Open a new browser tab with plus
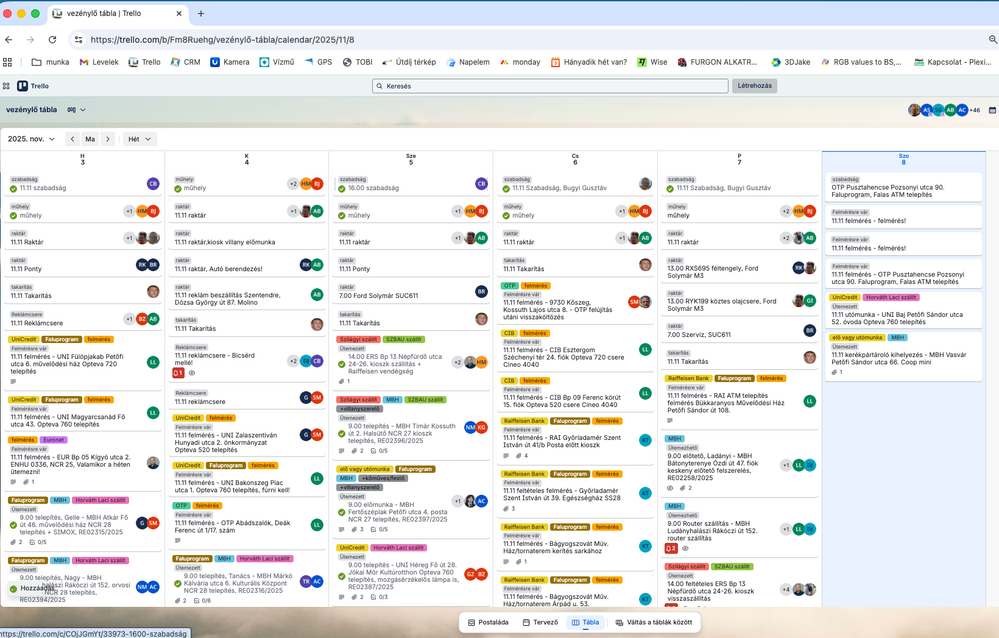Viewport: 999px width, 638px height. tap(201, 13)
